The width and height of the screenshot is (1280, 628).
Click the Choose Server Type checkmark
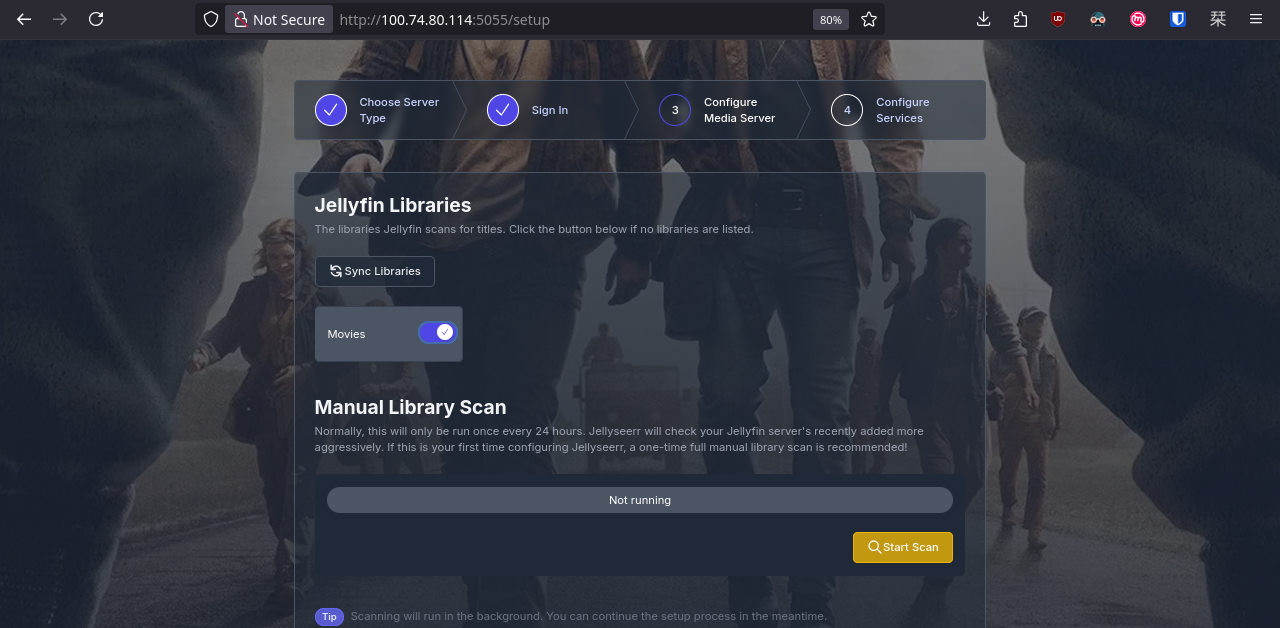331,110
